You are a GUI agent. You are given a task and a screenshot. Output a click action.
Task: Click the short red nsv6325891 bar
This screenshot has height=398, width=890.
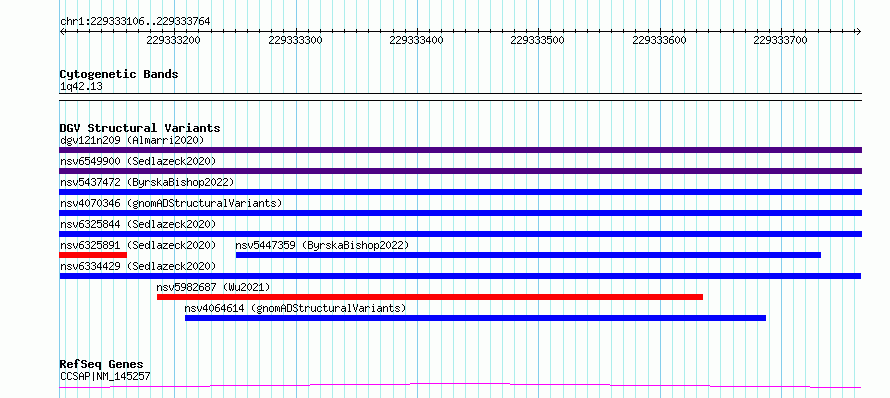pos(93,255)
